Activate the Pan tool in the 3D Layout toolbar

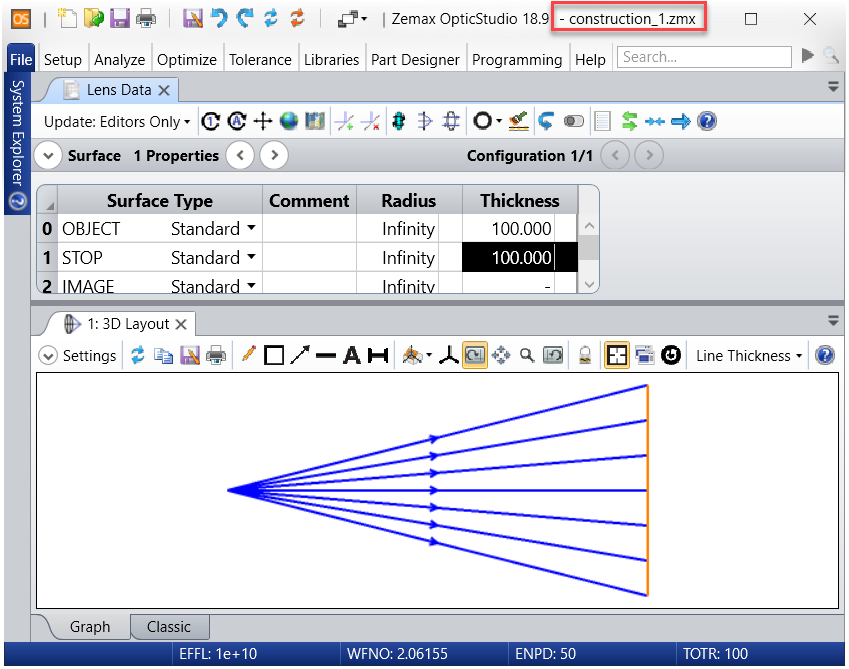pyautogui.click(x=502, y=355)
